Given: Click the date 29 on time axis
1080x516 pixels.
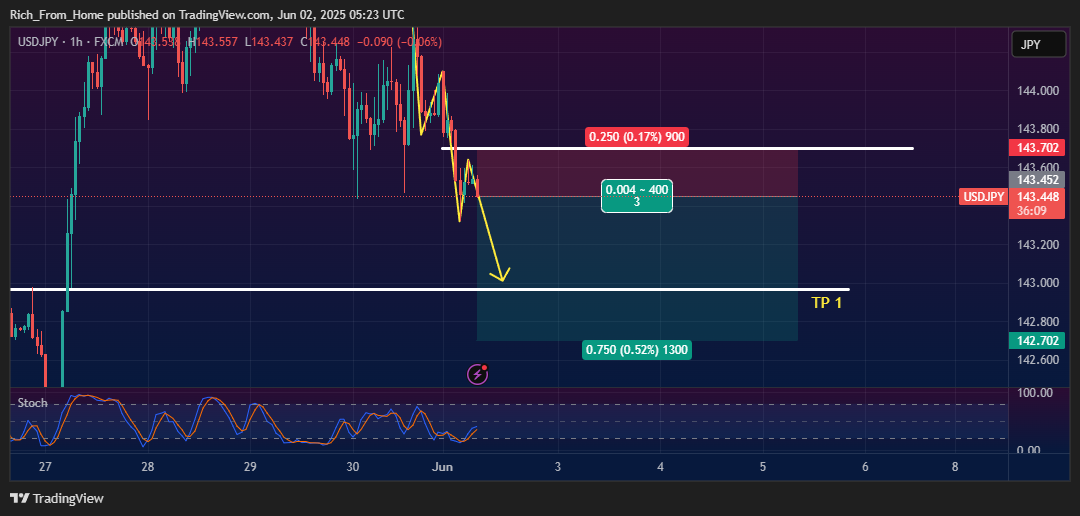Looking at the screenshot, I should point(250,467).
